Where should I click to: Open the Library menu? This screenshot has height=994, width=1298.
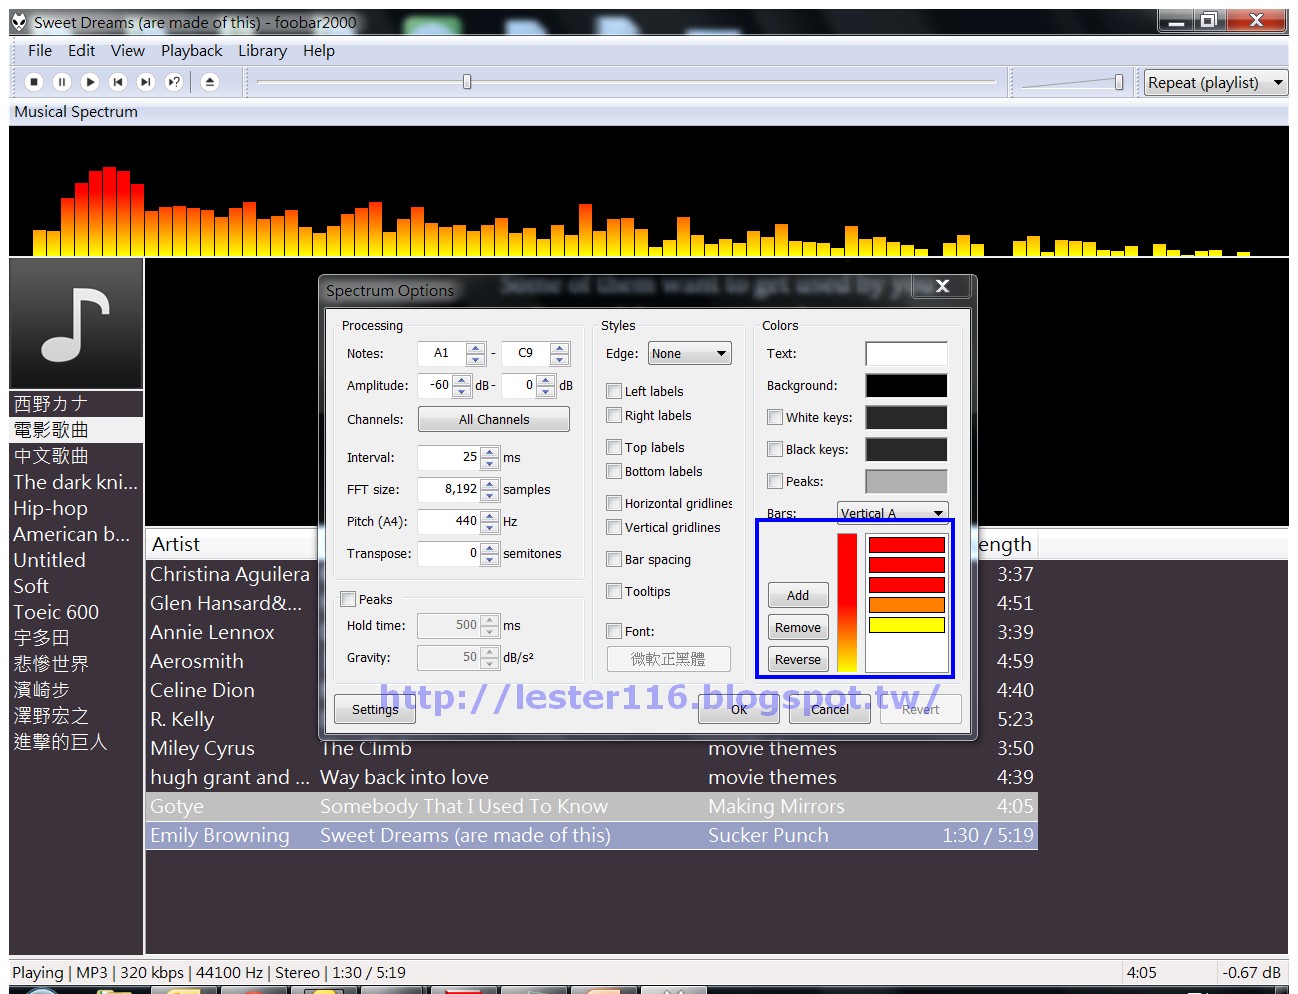click(x=262, y=50)
